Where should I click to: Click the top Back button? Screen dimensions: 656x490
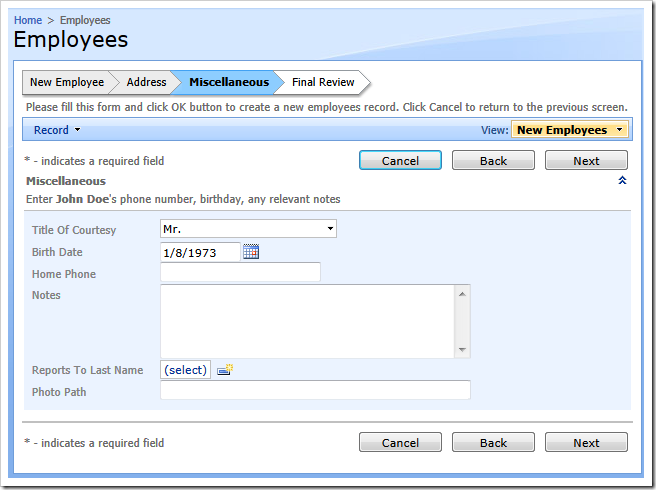tap(493, 160)
